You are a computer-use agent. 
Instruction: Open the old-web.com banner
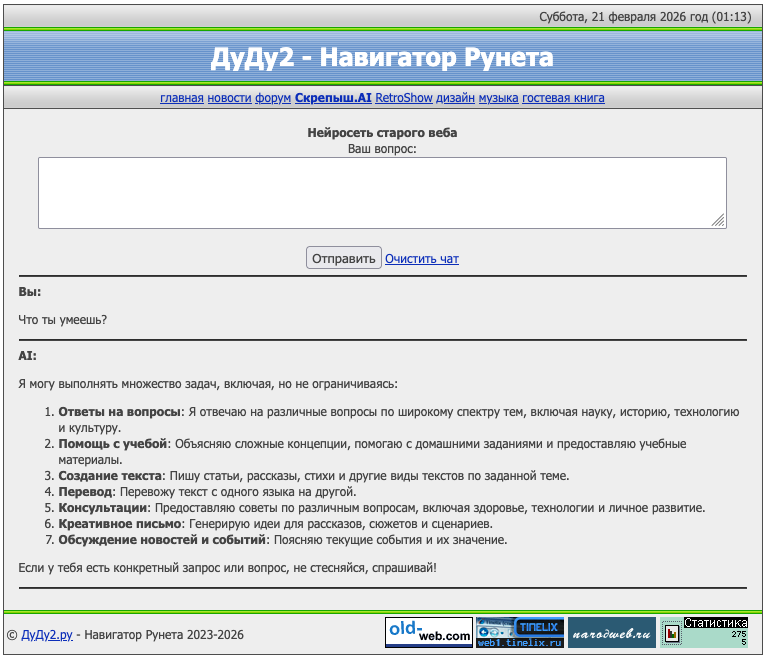click(429, 632)
